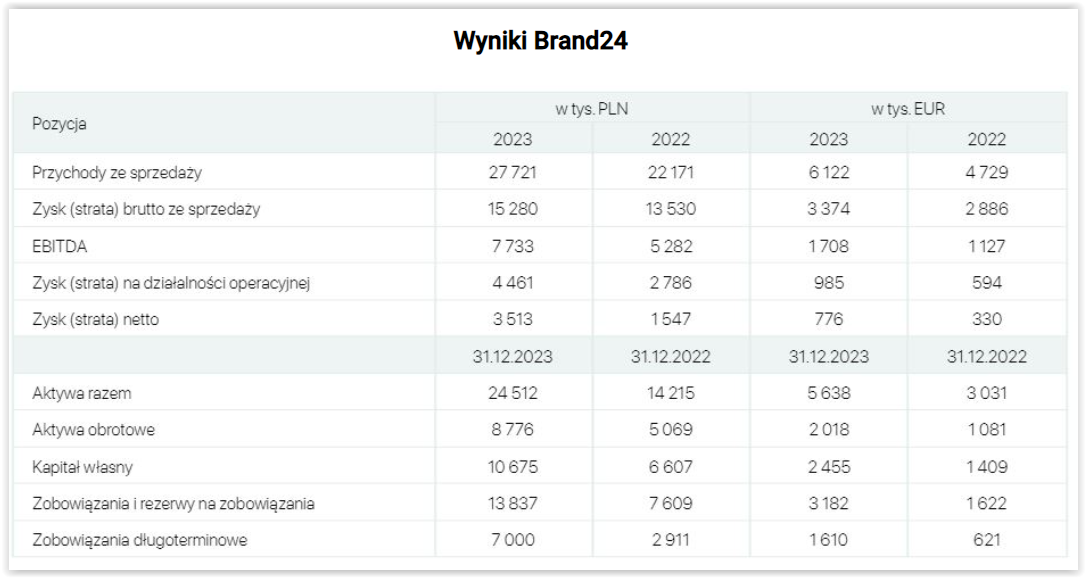Click the value "27 721"
The height and width of the screenshot is (578, 1086).
pos(513,172)
